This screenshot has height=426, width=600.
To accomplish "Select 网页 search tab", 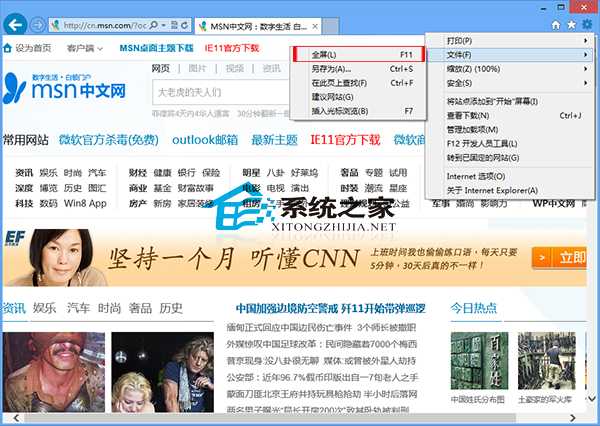I will click(x=161, y=69).
